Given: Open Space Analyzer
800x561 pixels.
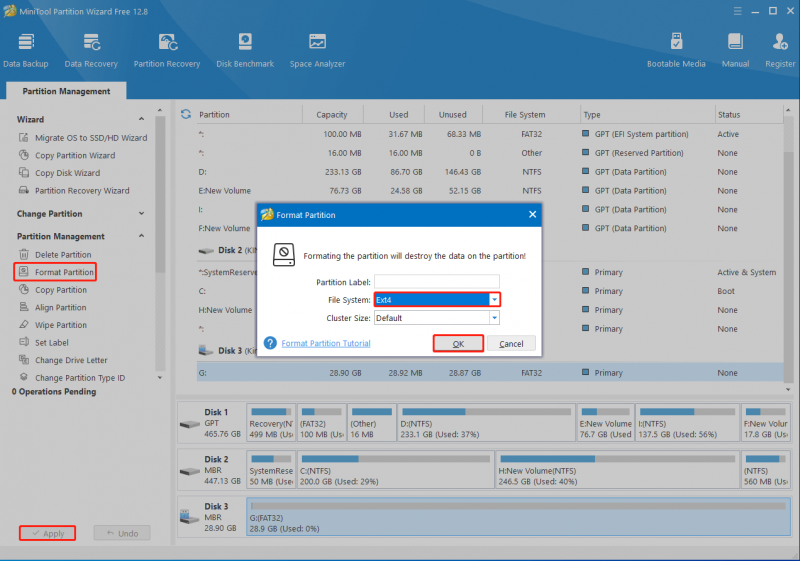Looking at the screenshot, I should (317, 50).
